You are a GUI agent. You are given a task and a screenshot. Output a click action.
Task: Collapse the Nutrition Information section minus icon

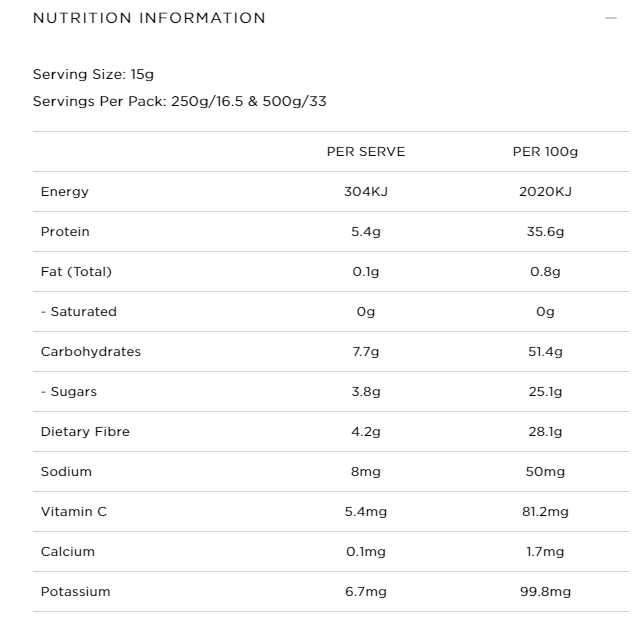(610, 18)
